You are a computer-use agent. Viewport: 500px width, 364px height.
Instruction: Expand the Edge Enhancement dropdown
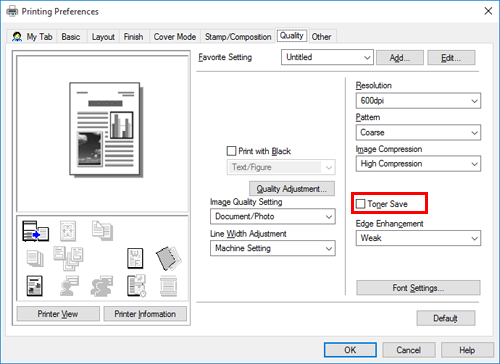418,238
